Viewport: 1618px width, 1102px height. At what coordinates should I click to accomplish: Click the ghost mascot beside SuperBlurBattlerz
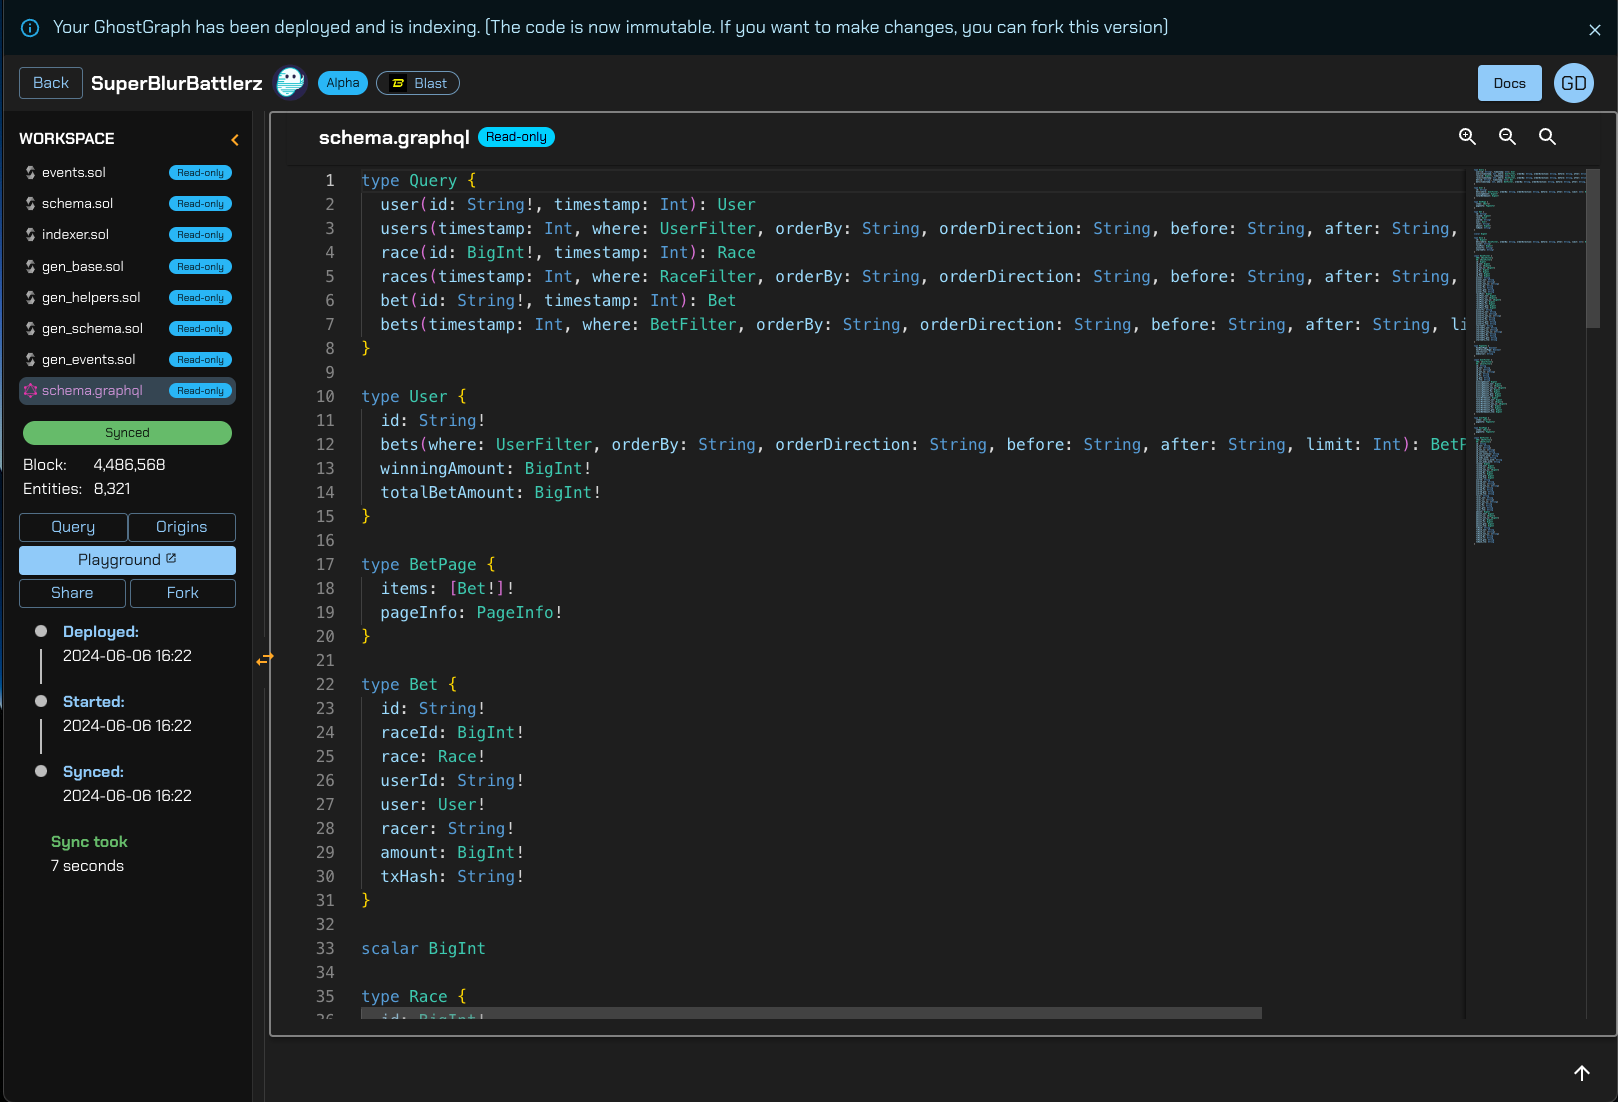[x=290, y=83]
